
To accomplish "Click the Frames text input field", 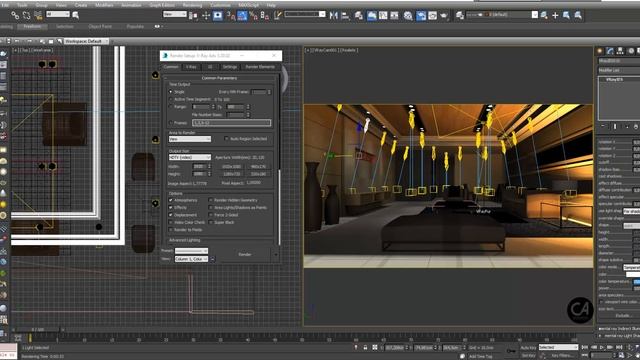I will pos(231,122).
